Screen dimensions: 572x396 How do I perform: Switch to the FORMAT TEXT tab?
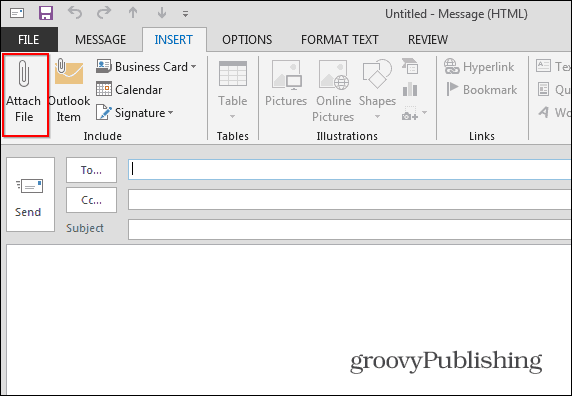340,39
